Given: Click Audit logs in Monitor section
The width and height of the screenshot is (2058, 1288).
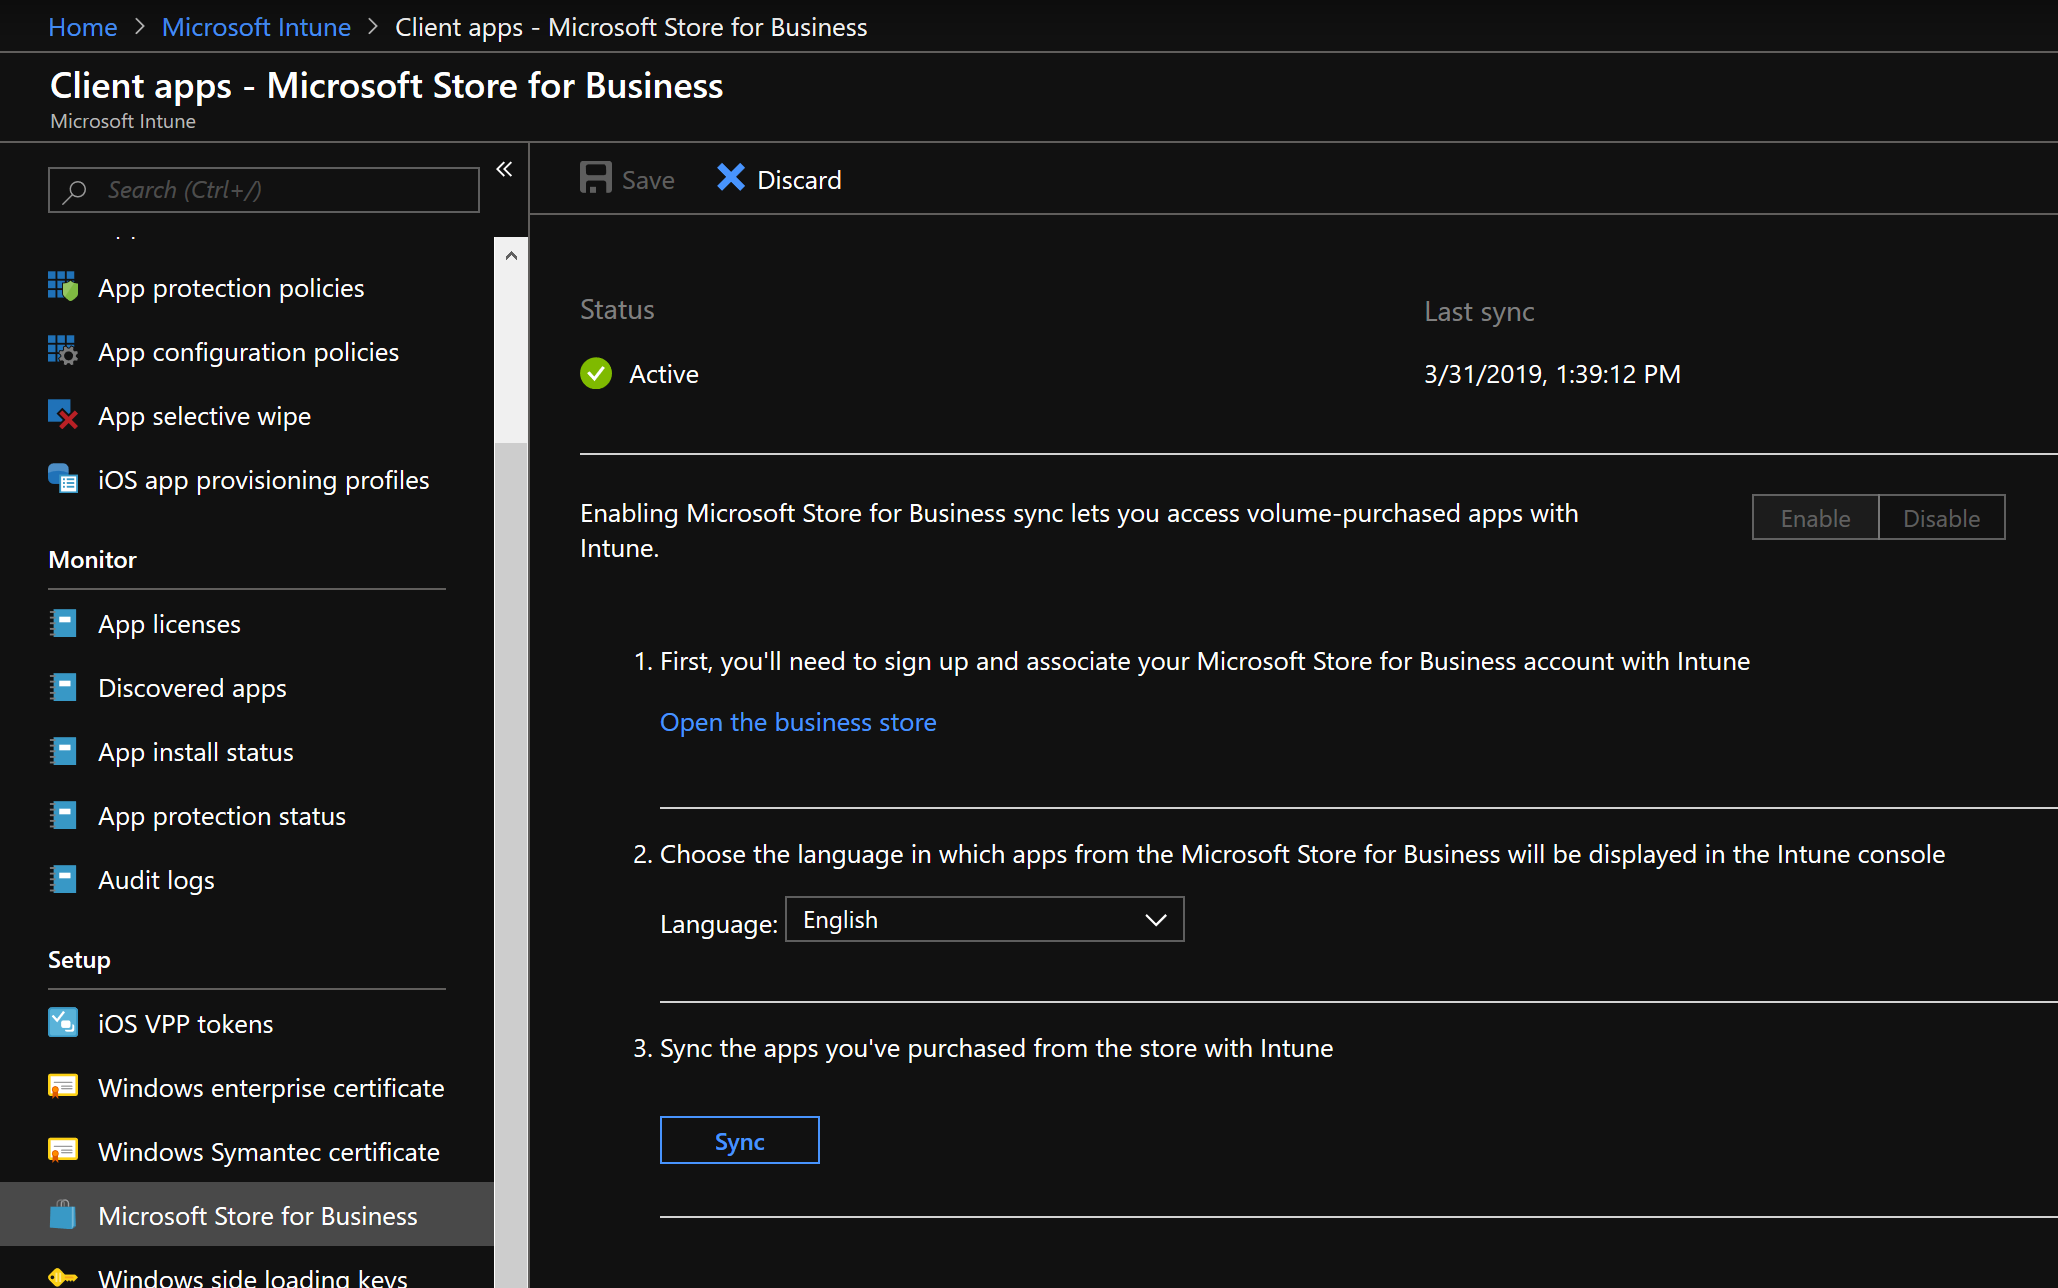Looking at the screenshot, I should (154, 878).
